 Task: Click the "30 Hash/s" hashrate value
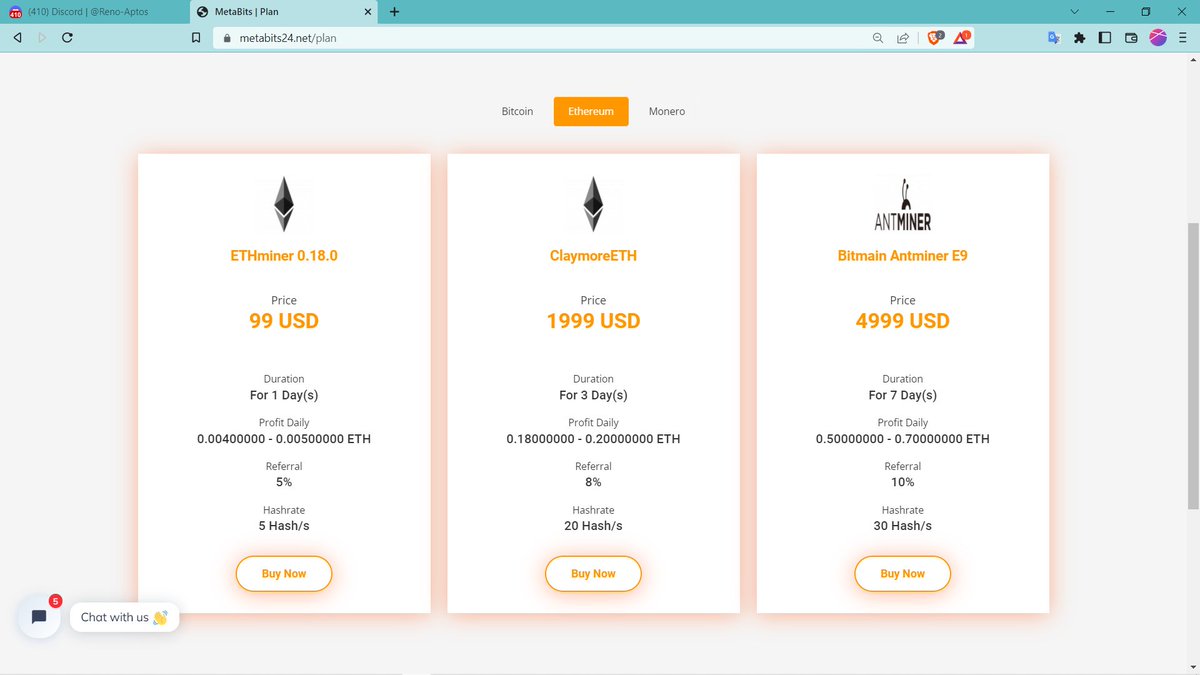coord(902,526)
